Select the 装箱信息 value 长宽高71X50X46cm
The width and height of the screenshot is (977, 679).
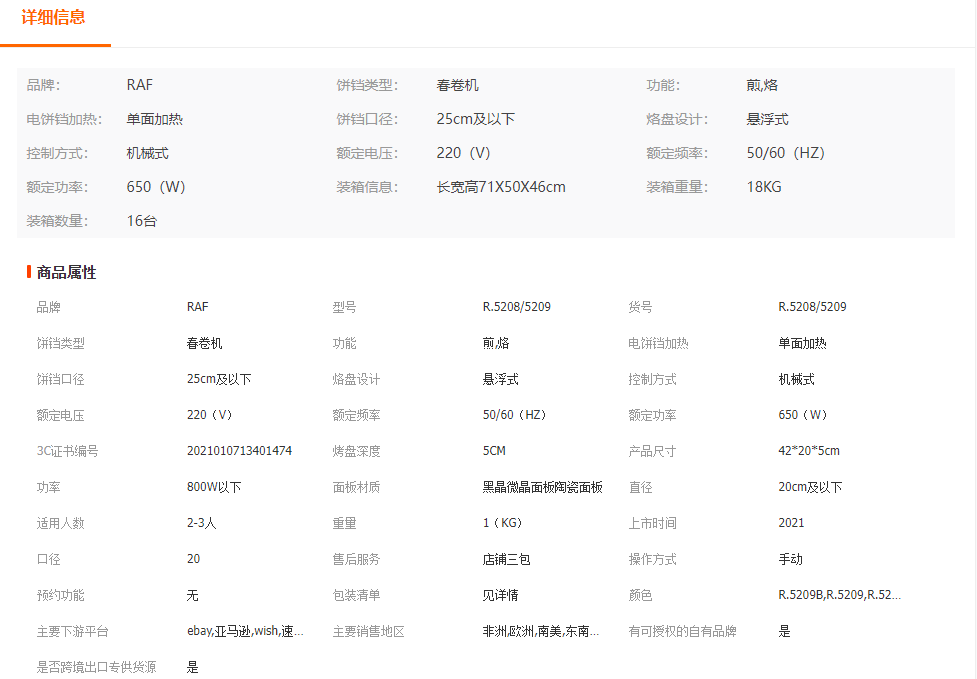coord(501,187)
